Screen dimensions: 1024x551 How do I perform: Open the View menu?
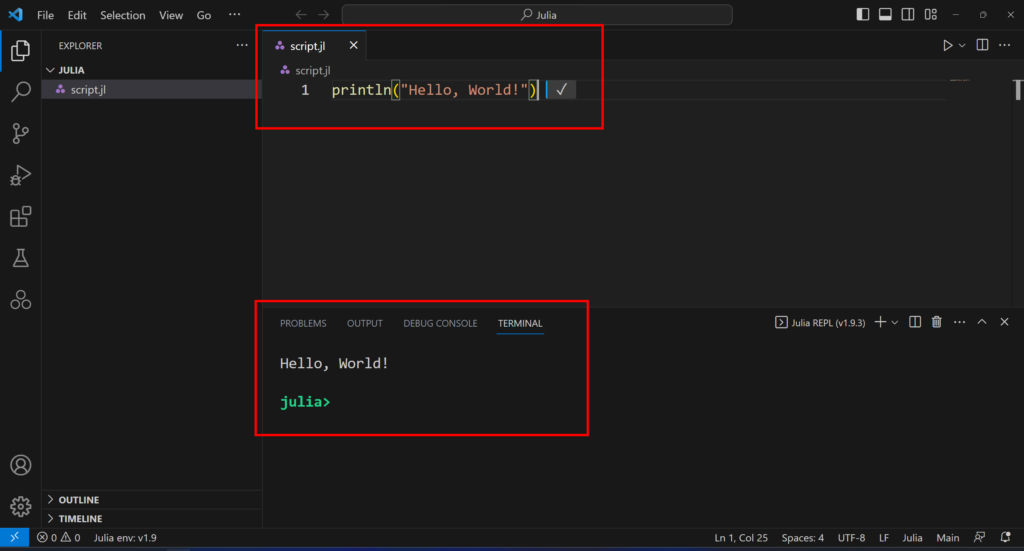(170, 15)
